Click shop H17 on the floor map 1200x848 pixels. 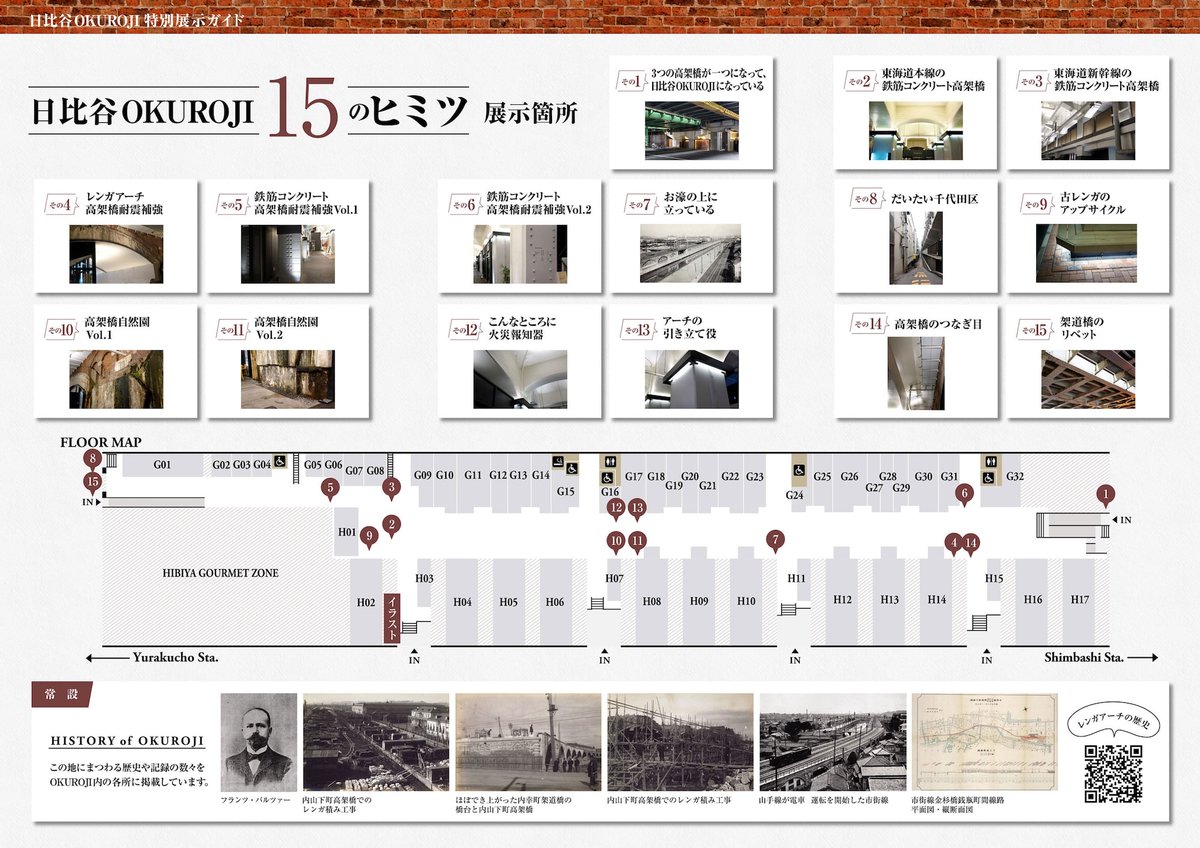point(1079,600)
